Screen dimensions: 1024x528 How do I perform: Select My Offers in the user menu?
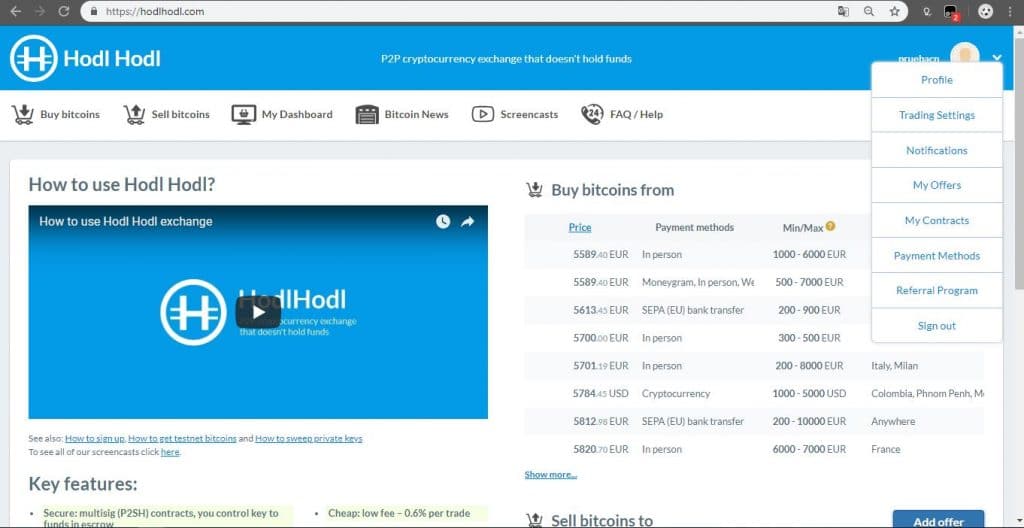[936, 185]
